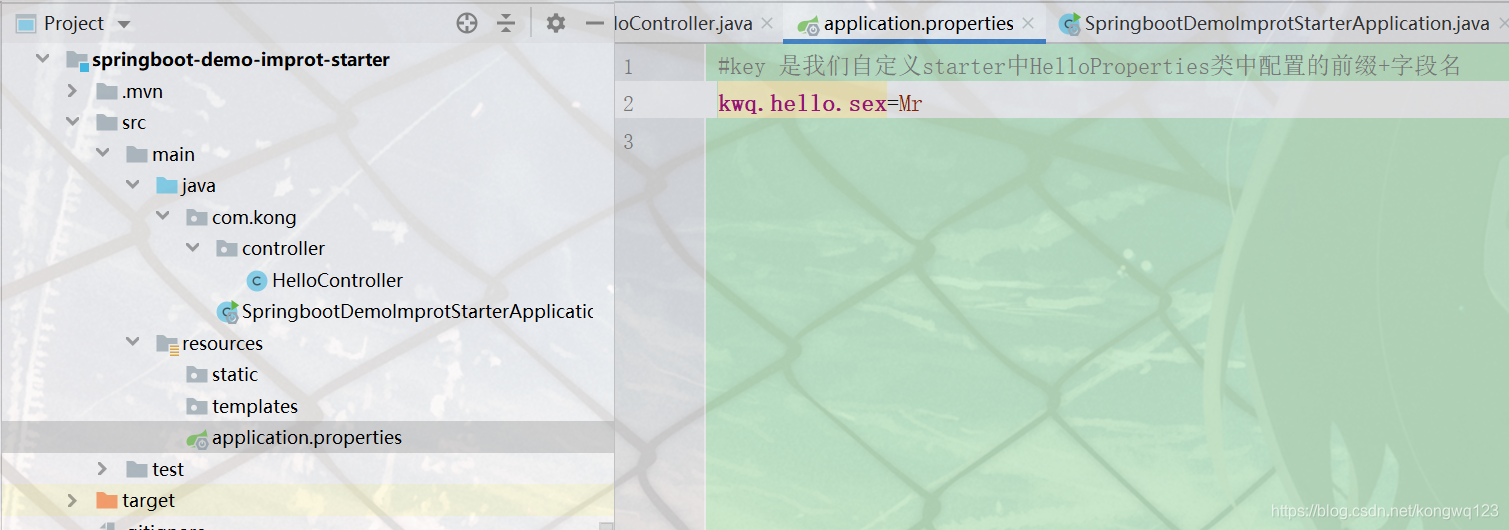The width and height of the screenshot is (1509, 530).
Task: Select the springboot-demo-improt-starter project root
Action: (241, 60)
